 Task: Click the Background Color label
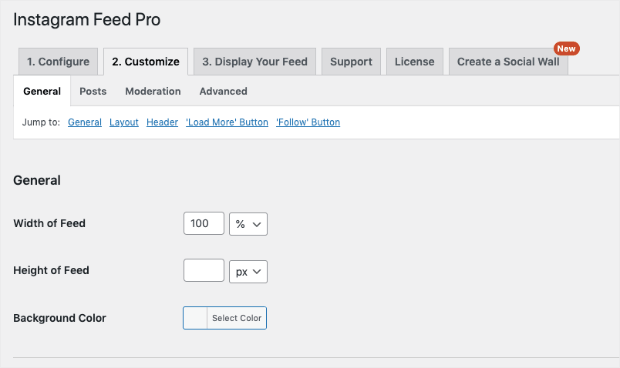60,318
